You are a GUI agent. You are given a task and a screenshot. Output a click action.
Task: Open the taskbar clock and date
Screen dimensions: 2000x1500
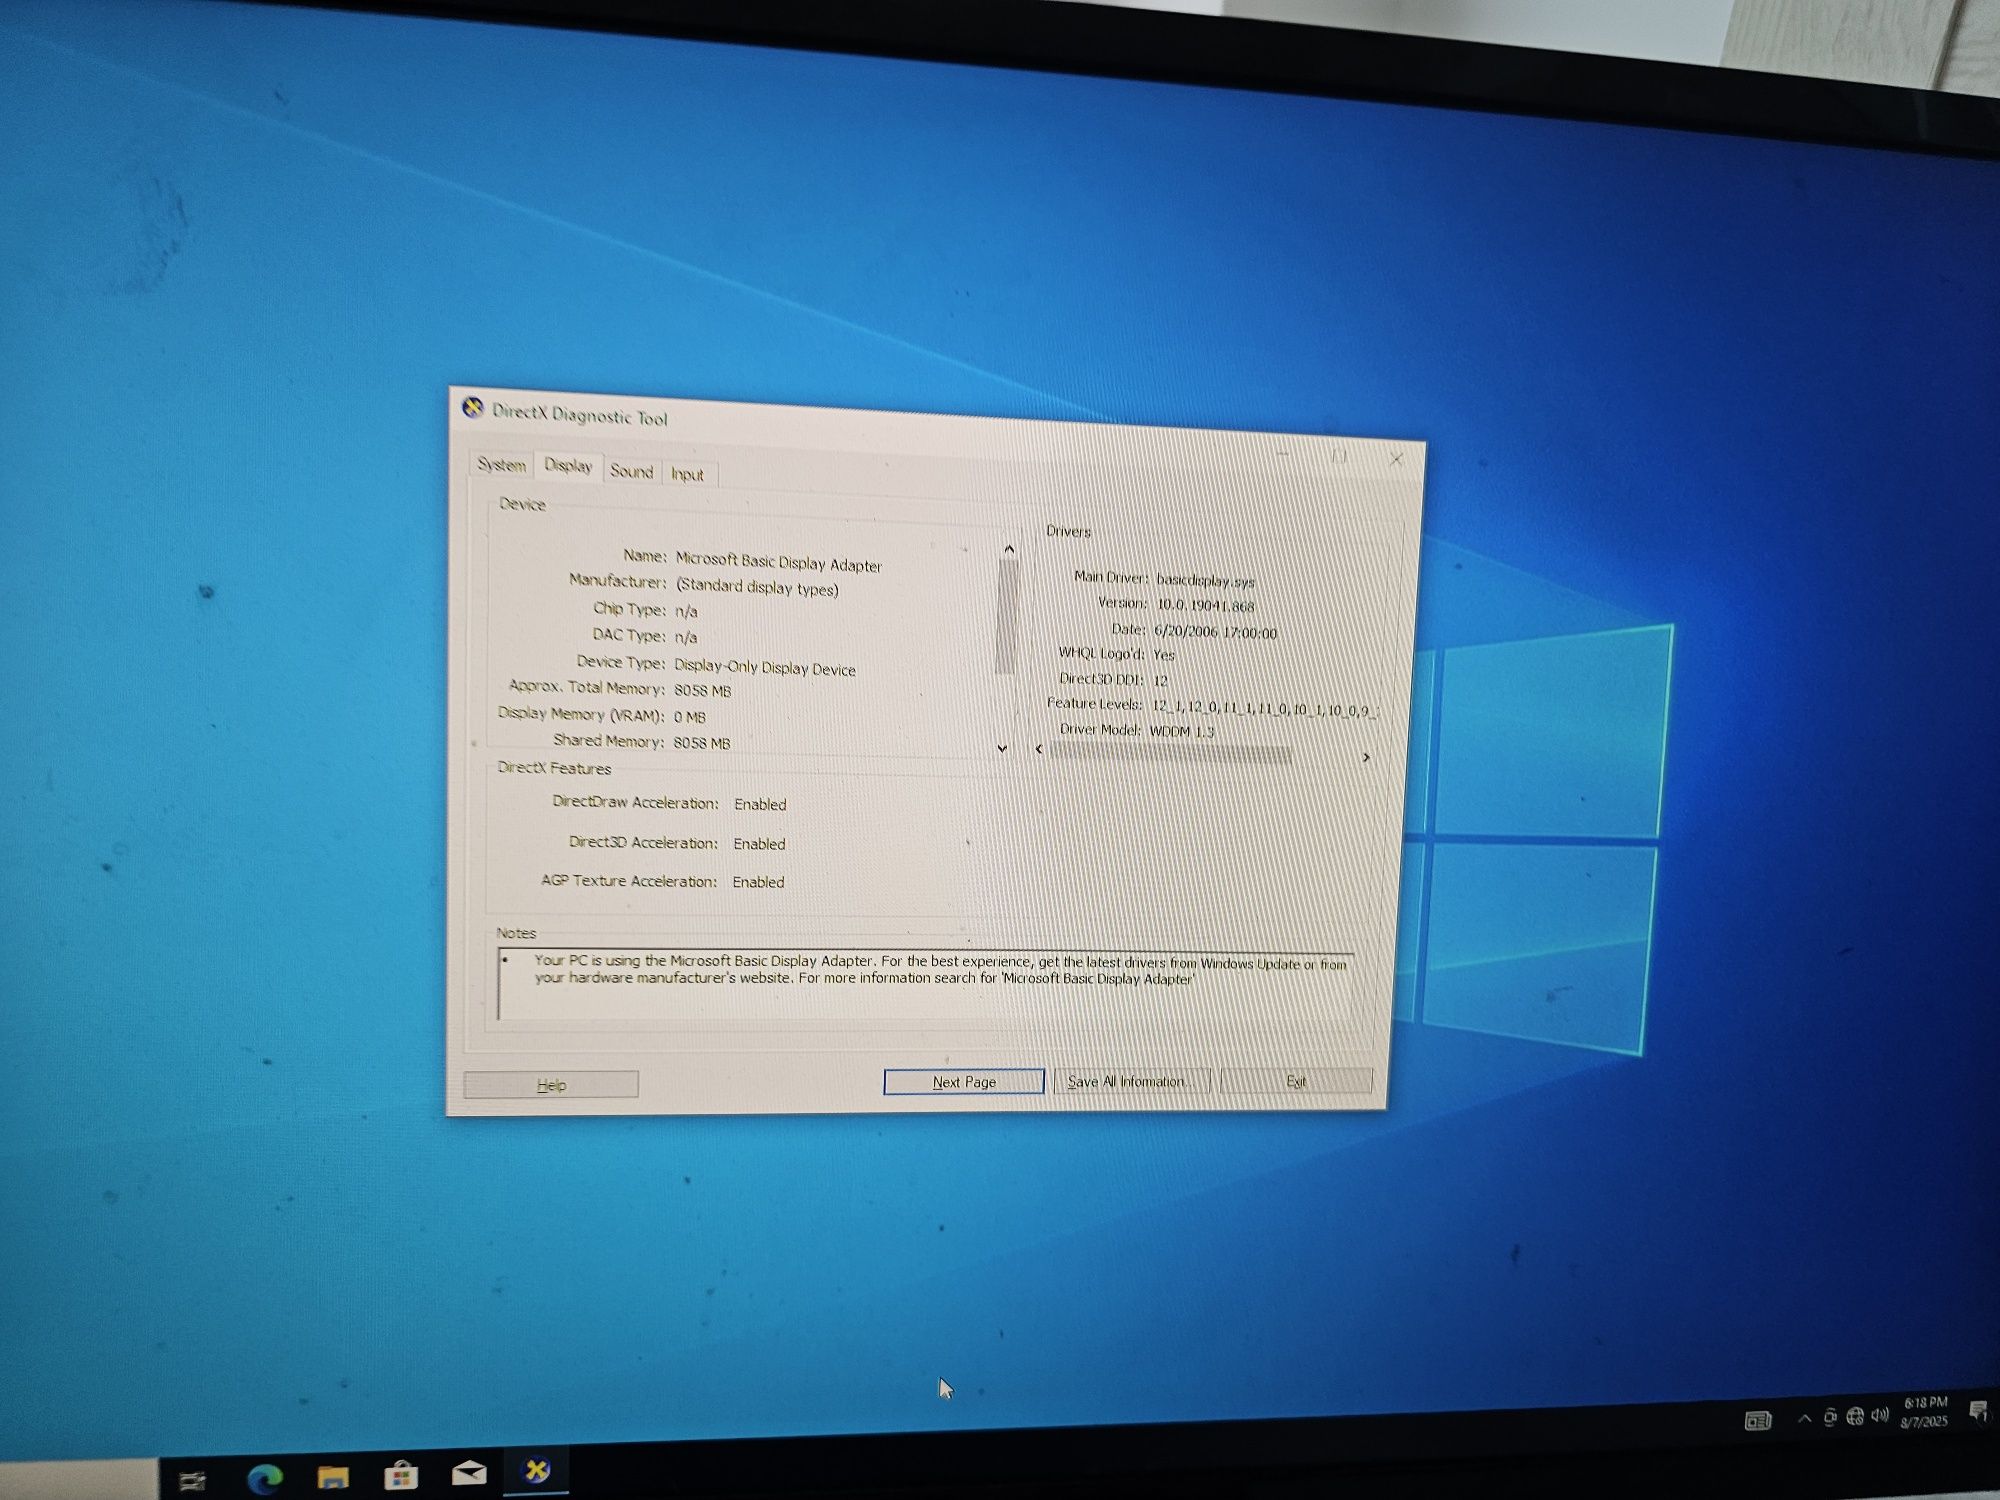(x=1925, y=1411)
